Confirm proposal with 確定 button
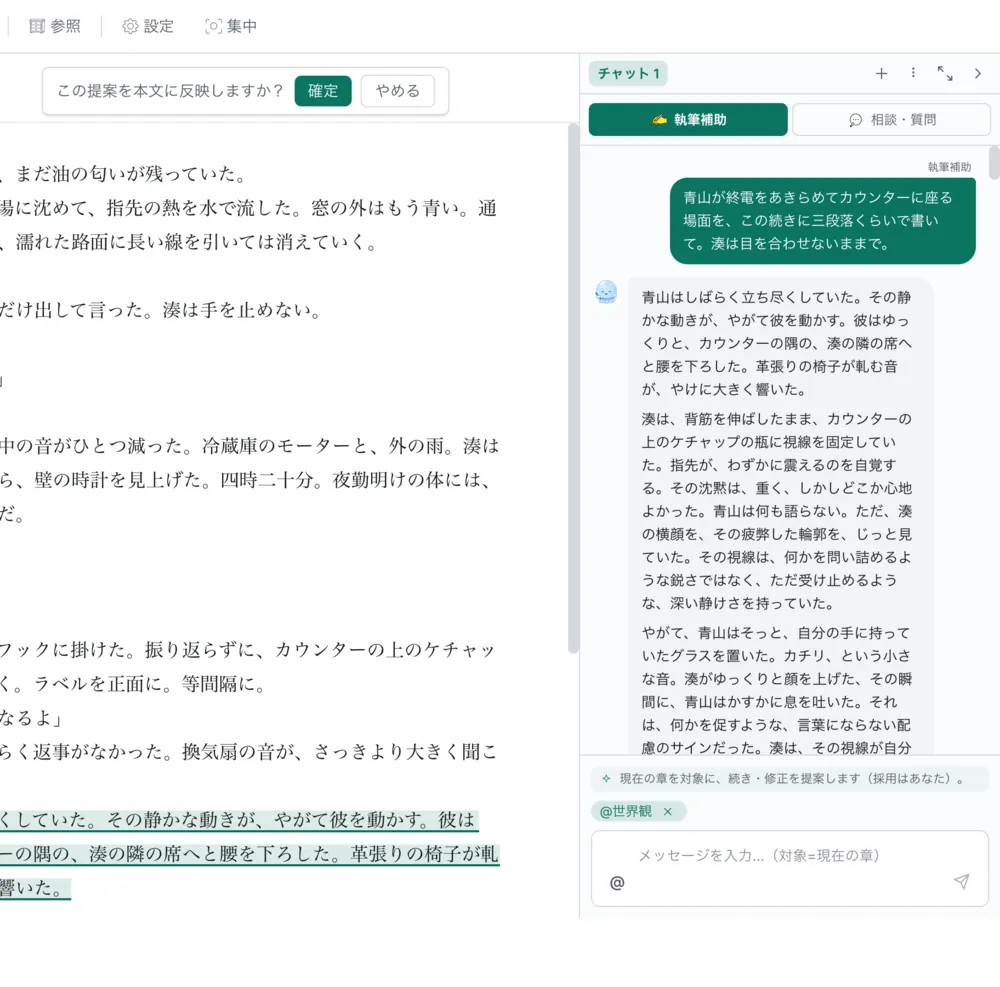Viewport: 1000px width, 987px height. pos(323,91)
